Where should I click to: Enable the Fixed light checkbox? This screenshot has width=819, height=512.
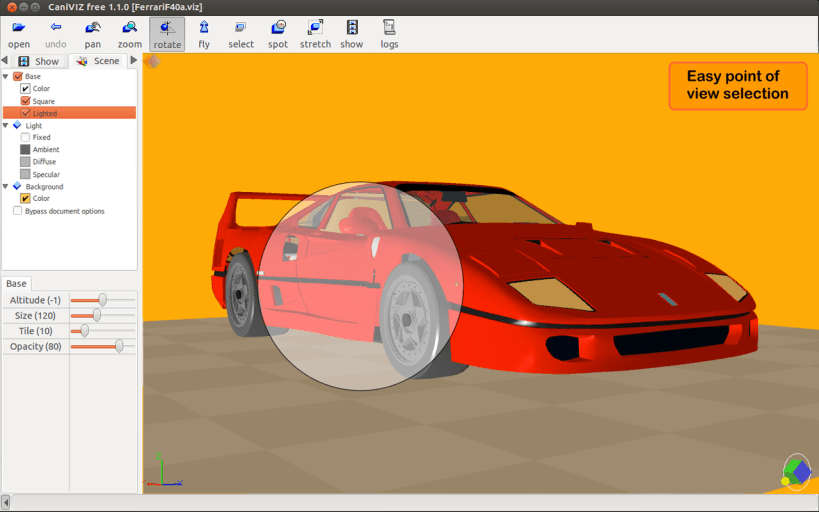[25, 137]
